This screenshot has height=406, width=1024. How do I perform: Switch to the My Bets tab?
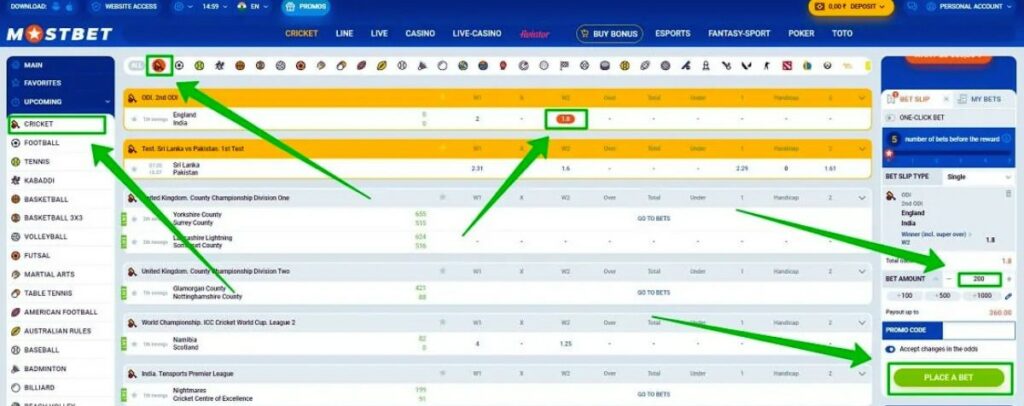pyautogui.click(x=978, y=99)
